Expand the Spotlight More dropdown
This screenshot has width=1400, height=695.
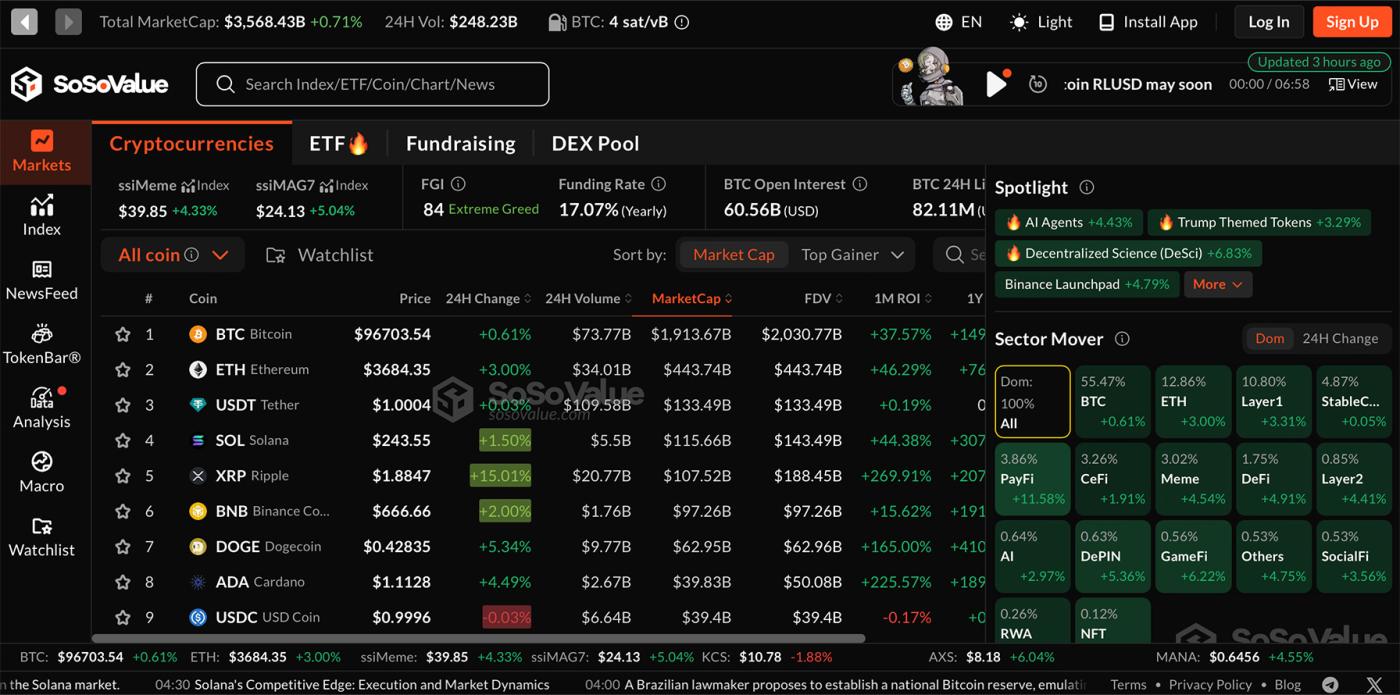pos(1218,284)
